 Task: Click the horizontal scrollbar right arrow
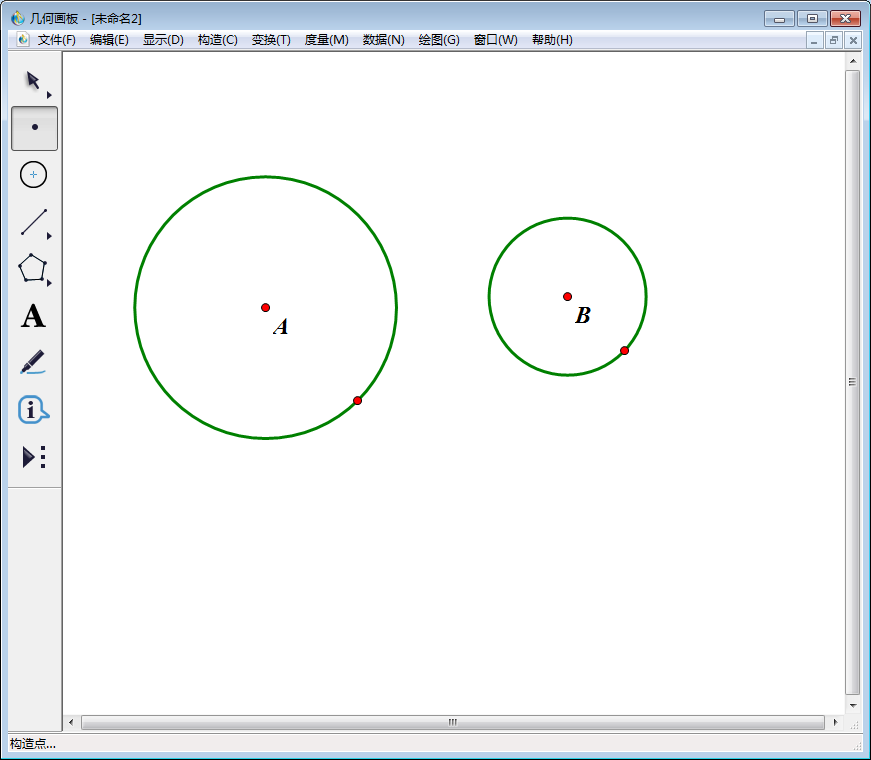[x=835, y=722]
